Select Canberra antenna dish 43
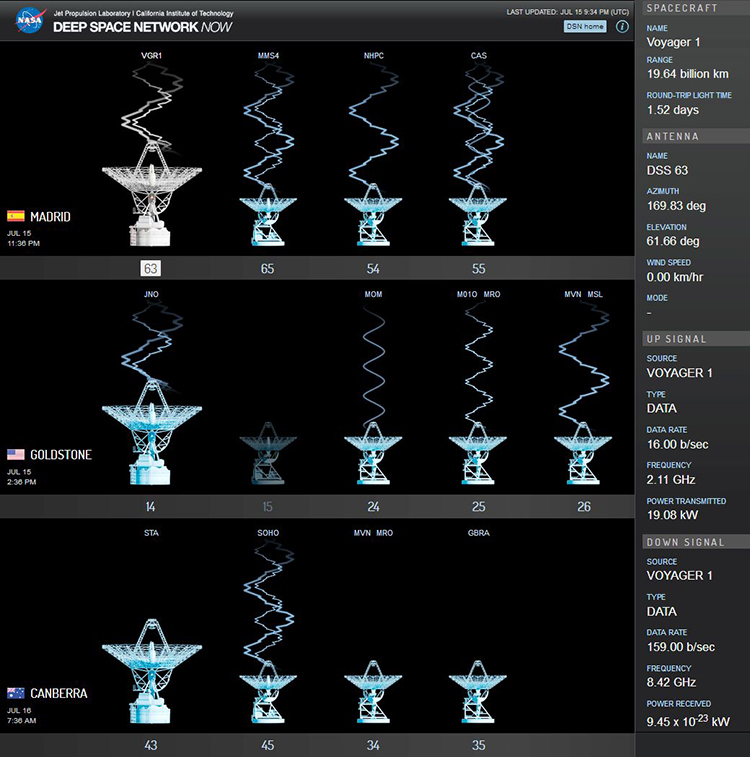The height and width of the screenshot is (757, 750). point(152,671)
